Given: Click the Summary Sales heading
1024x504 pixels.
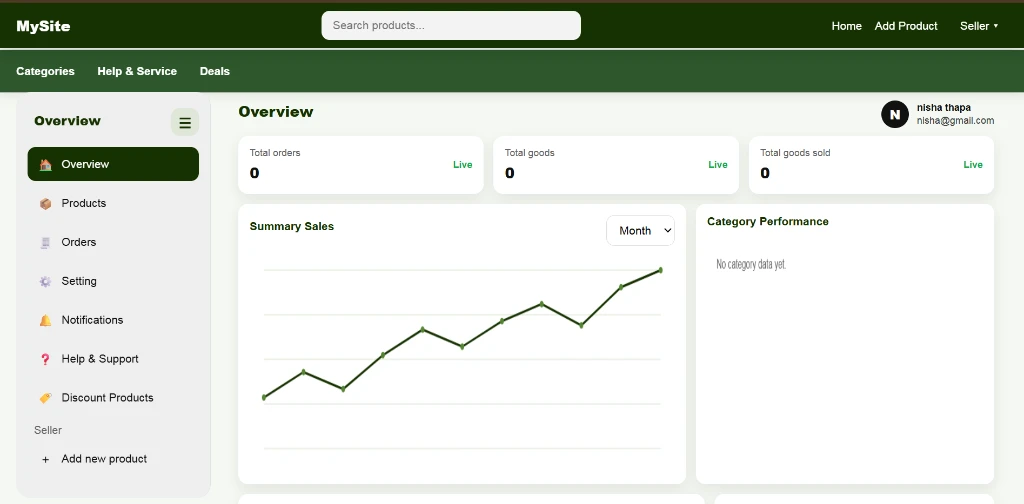Looking at the screenshot, I should [x=291, y=227].
